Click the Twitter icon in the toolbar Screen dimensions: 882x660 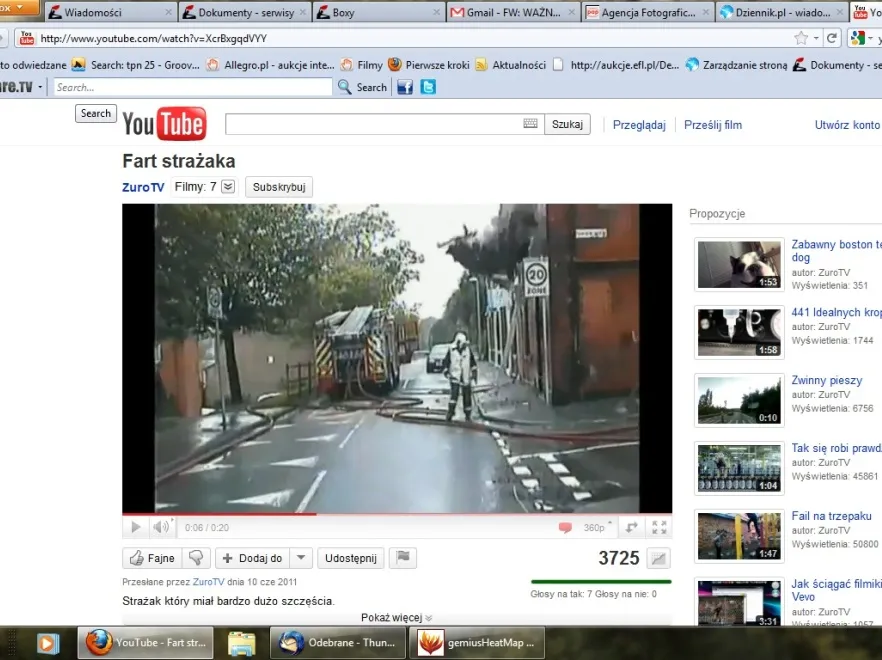pos(428,87)
